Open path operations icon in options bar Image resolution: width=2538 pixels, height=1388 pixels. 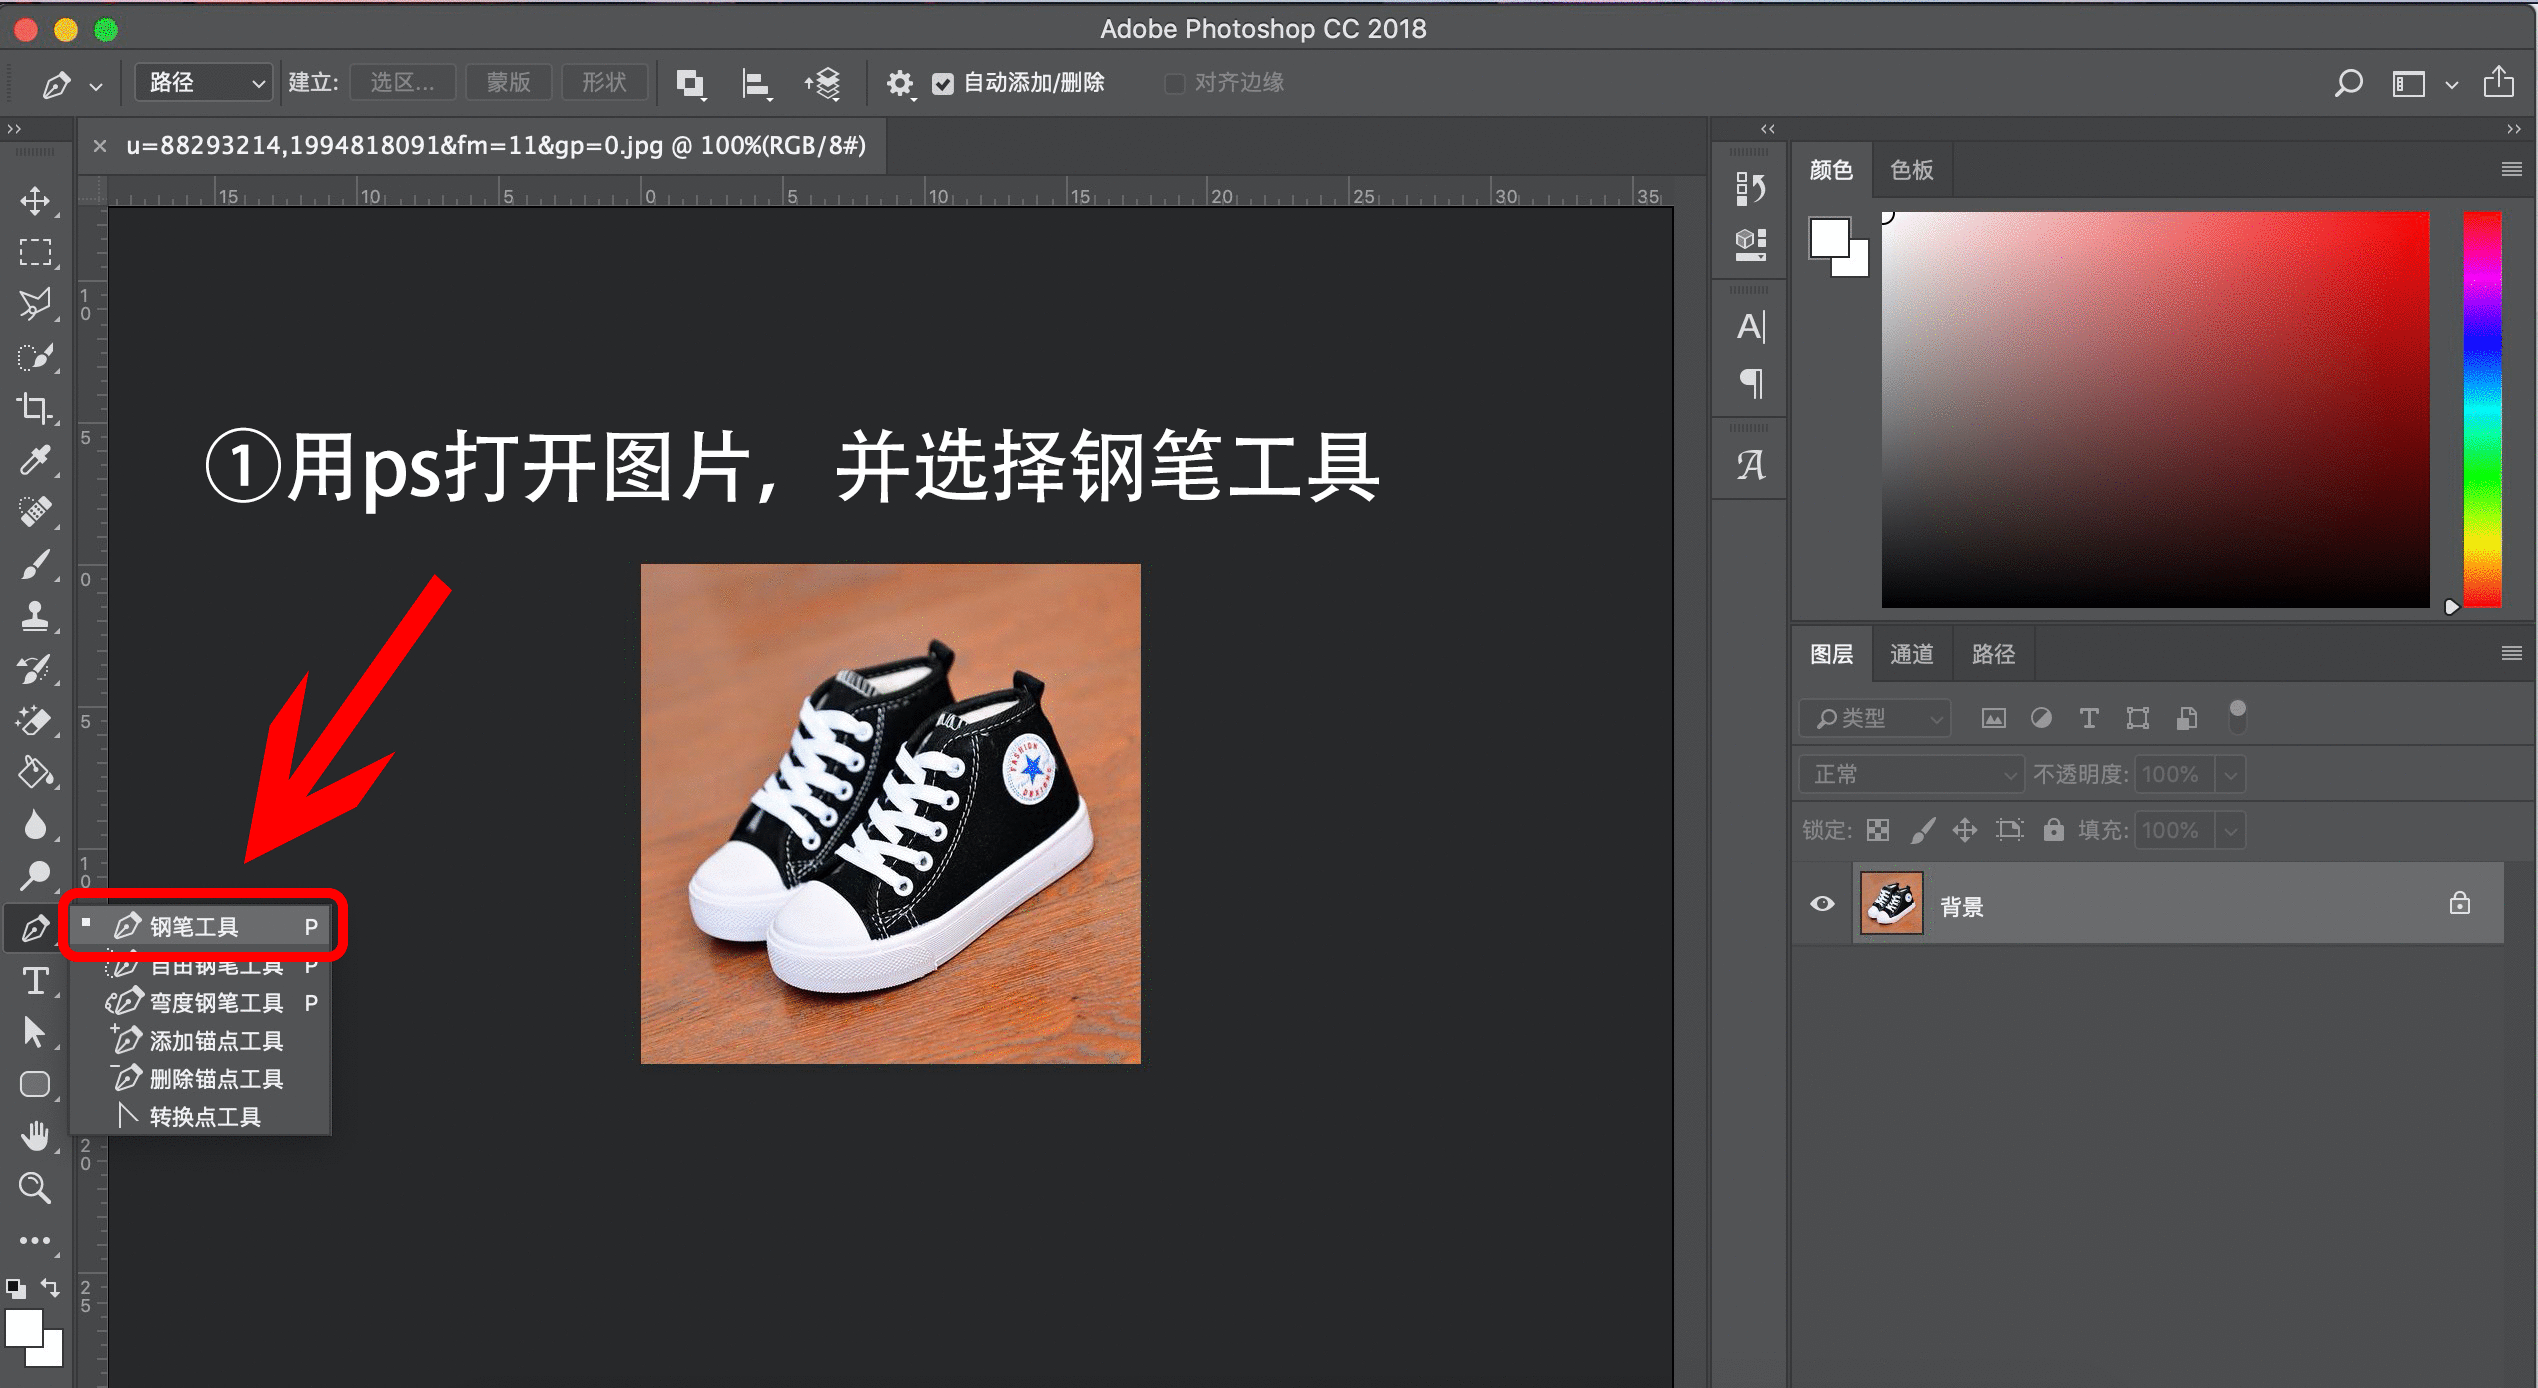690,83
